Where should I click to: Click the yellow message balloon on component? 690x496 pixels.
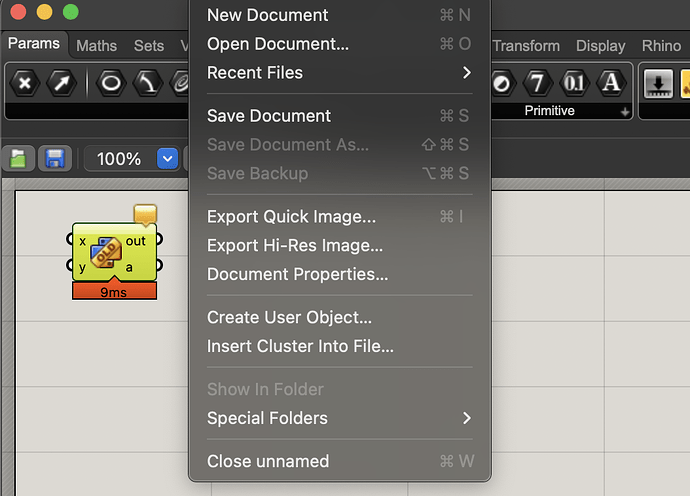pyautogui.click(x=145, y=214)
